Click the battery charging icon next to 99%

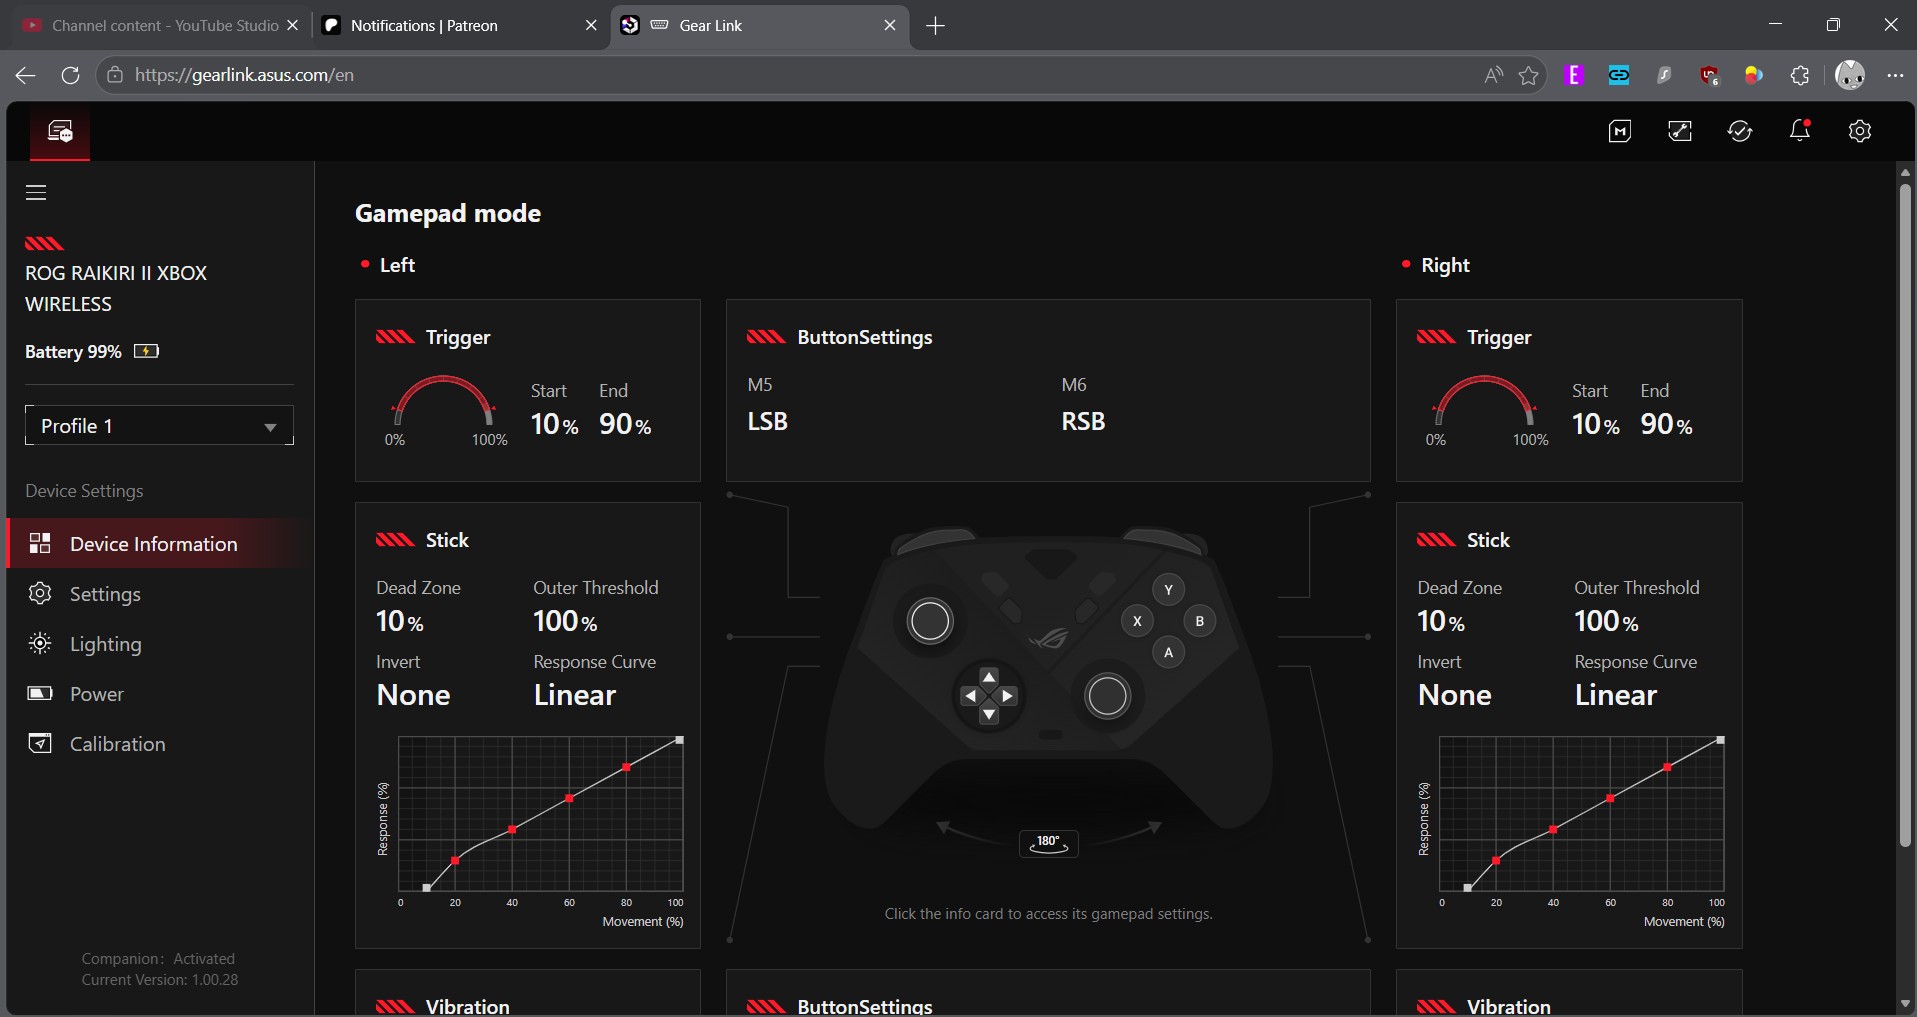click(x=146, y=351)
